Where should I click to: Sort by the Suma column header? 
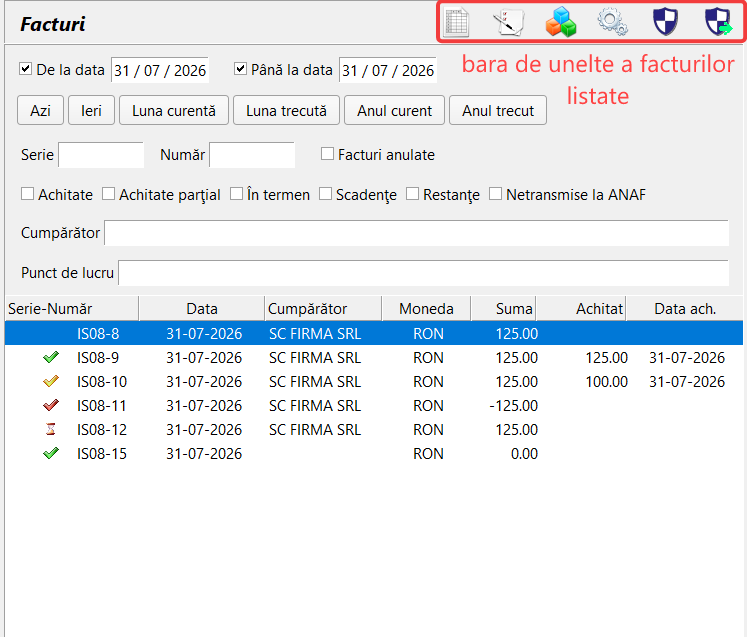click(504, 309)
